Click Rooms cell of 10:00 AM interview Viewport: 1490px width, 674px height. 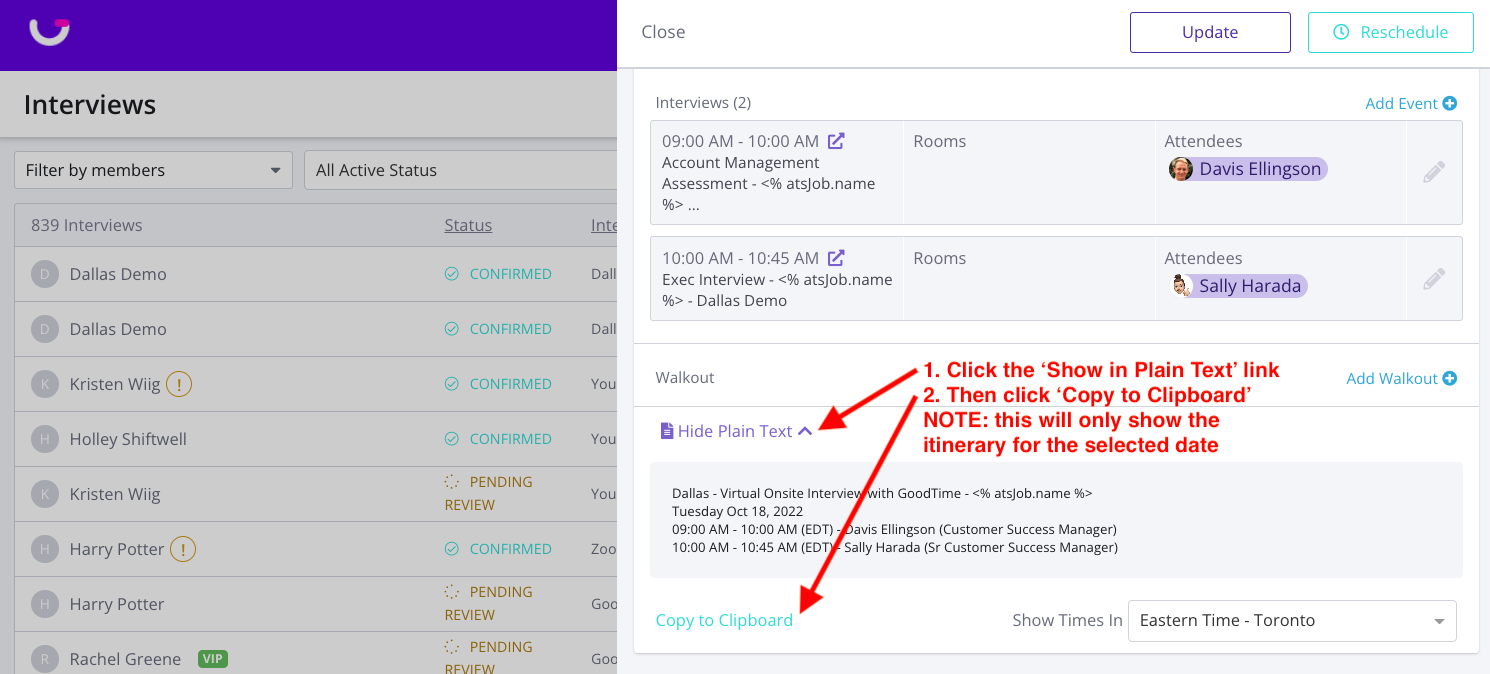point(1029,278)
